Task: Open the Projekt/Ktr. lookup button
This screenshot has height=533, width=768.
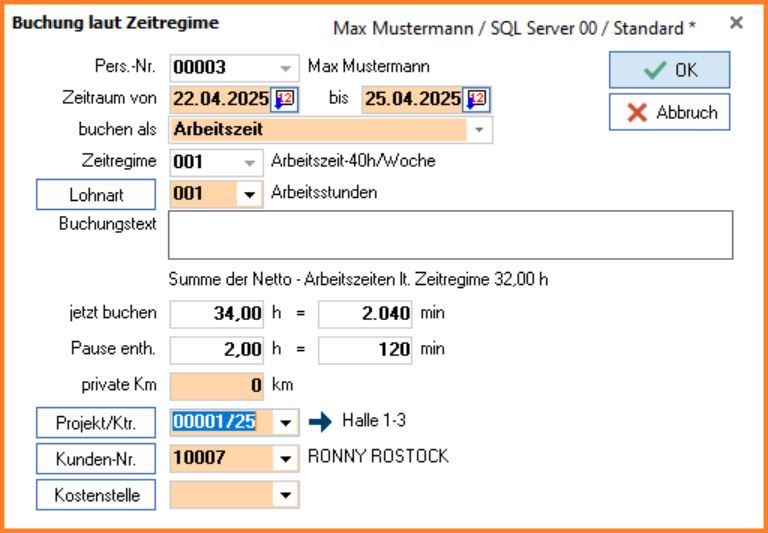Action: tap(96, 423)
